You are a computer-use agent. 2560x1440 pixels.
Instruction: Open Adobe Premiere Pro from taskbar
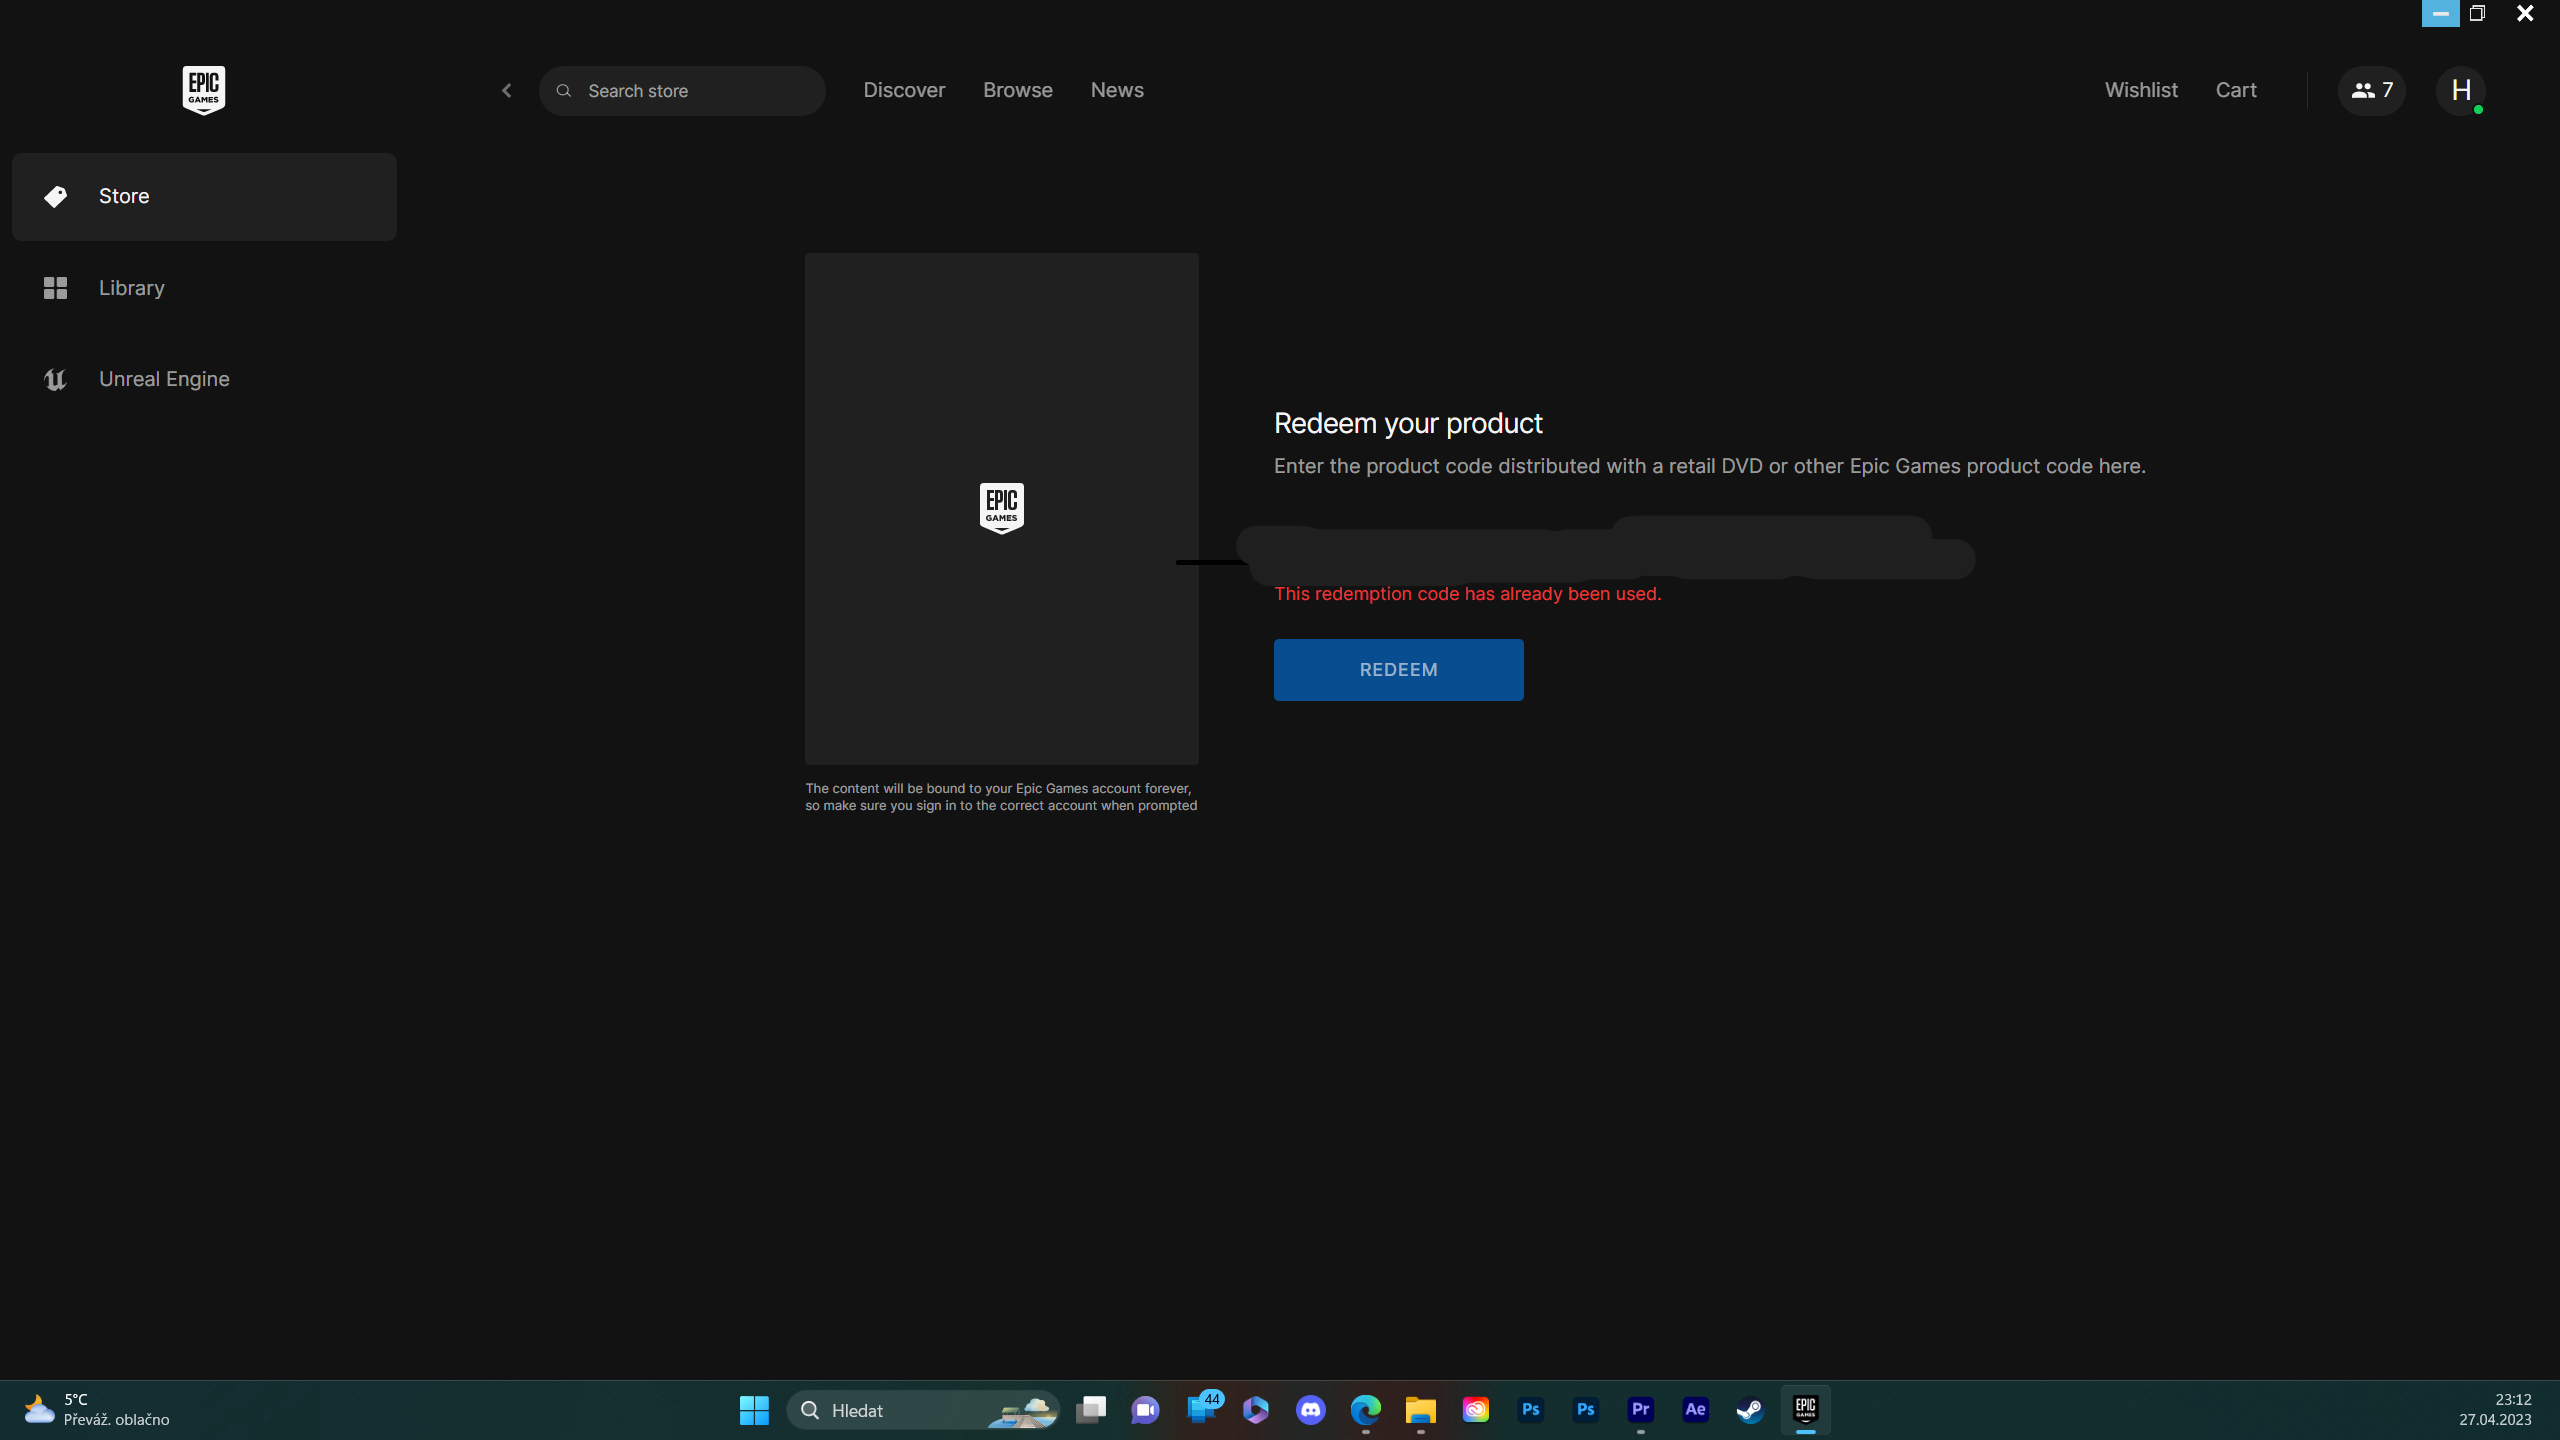coord(1640,1410)
